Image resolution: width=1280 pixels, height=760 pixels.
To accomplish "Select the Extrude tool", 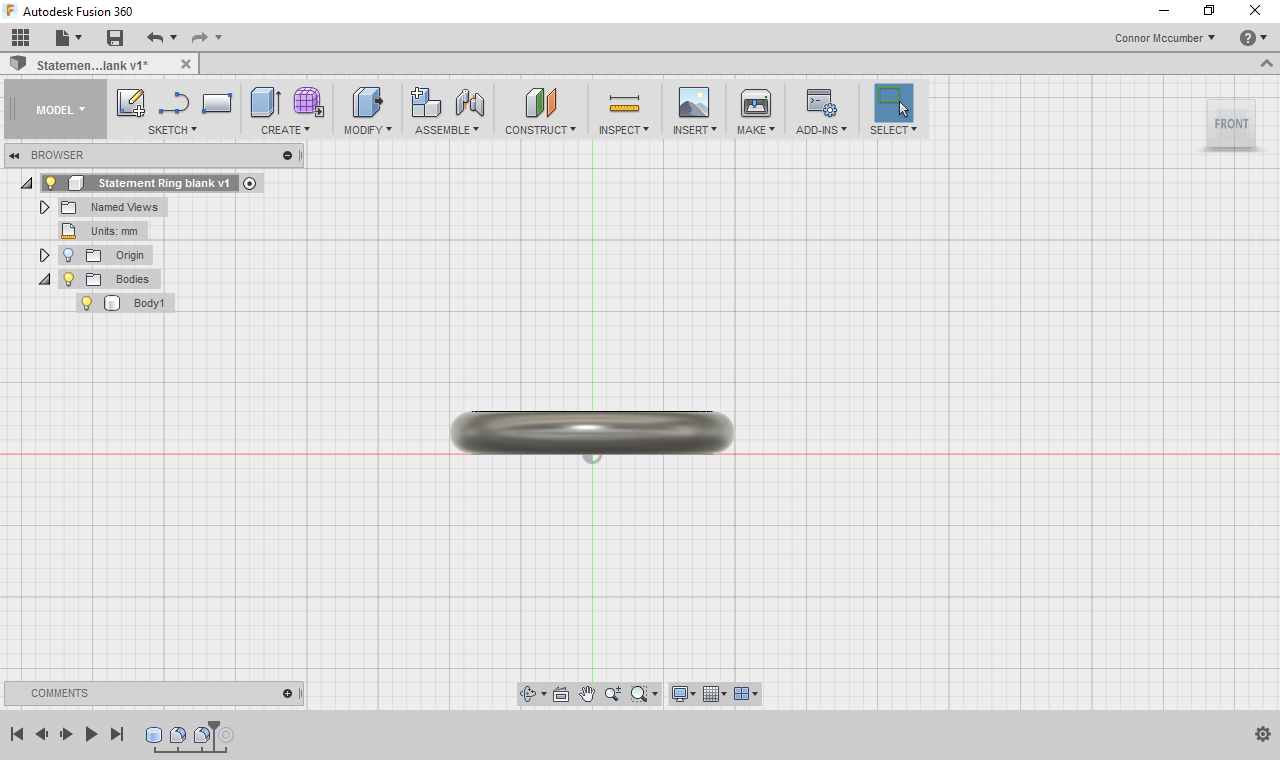I will point(265,102).
